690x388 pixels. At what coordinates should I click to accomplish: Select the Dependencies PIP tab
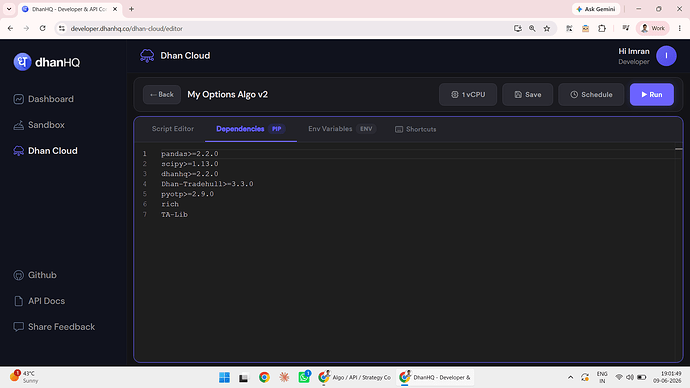pos(250,129)
